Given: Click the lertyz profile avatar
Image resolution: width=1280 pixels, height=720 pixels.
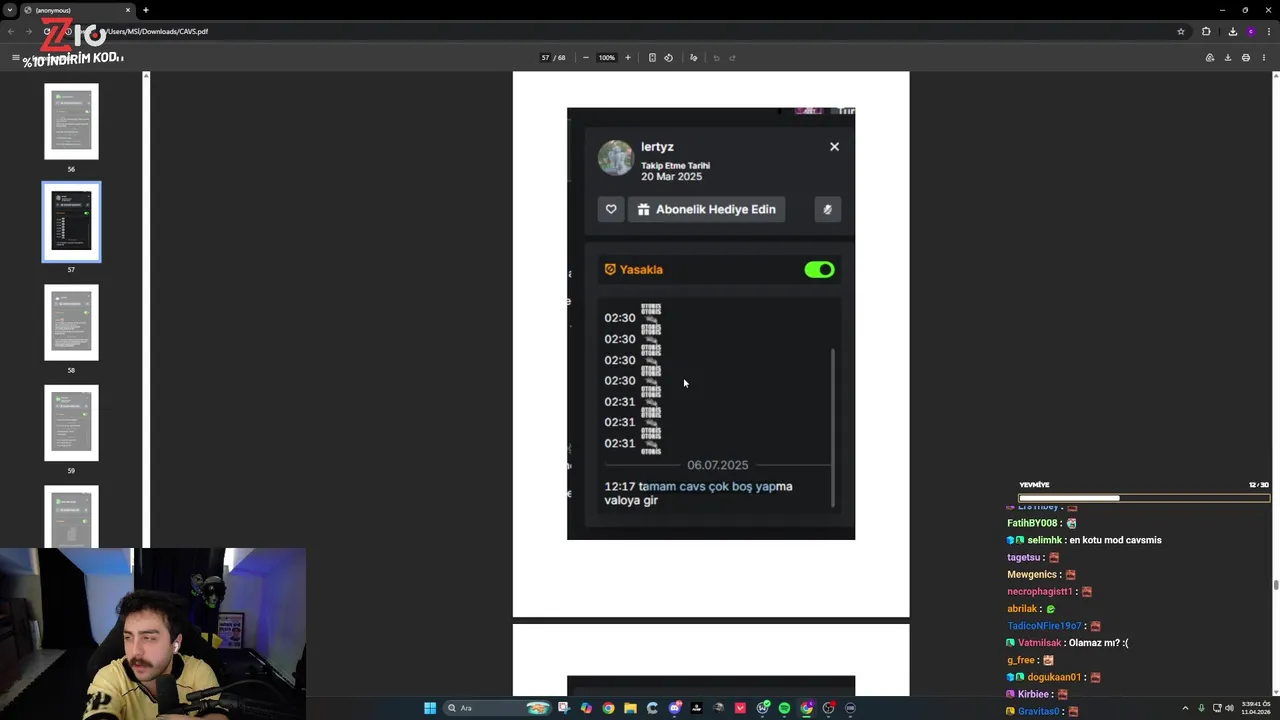Looking at the screenshot, I should click(x=615, y=158).
